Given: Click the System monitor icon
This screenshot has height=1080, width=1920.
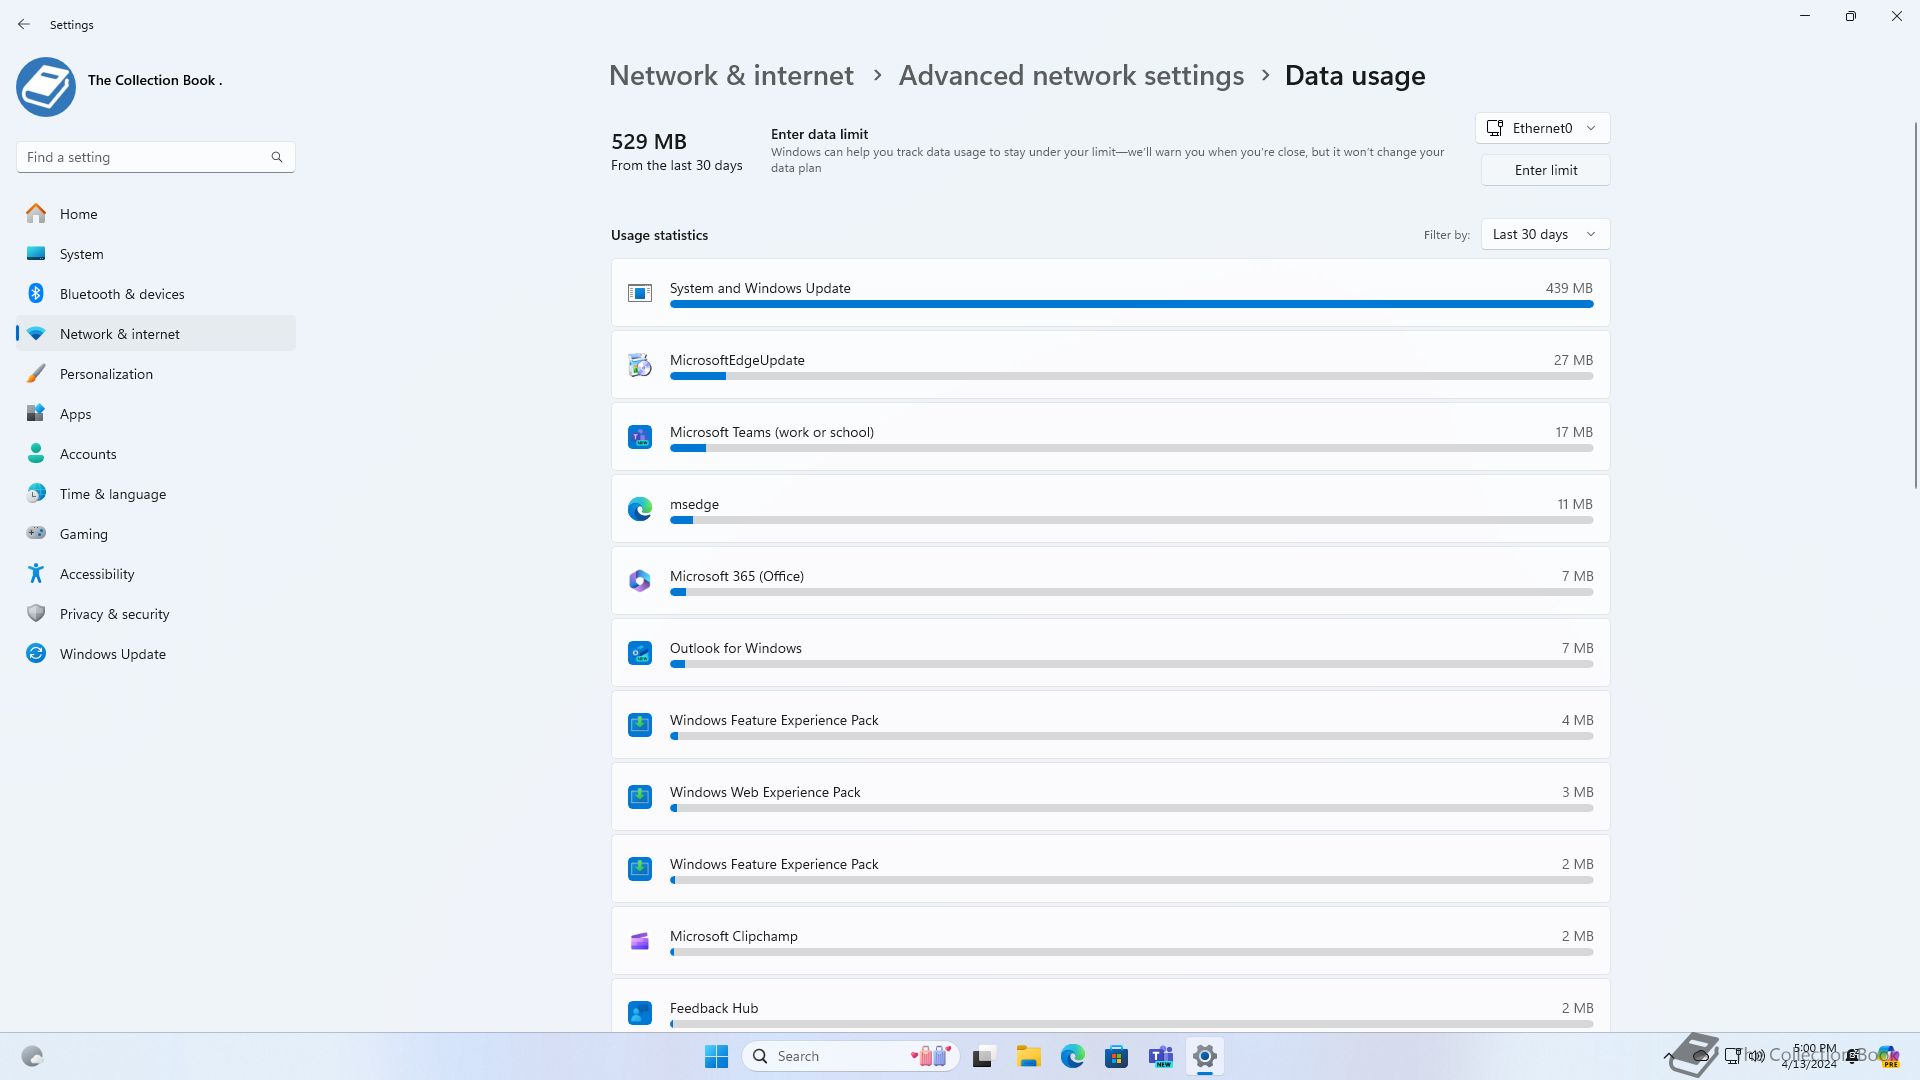Looking at the screenshot, I should [36, 253].
